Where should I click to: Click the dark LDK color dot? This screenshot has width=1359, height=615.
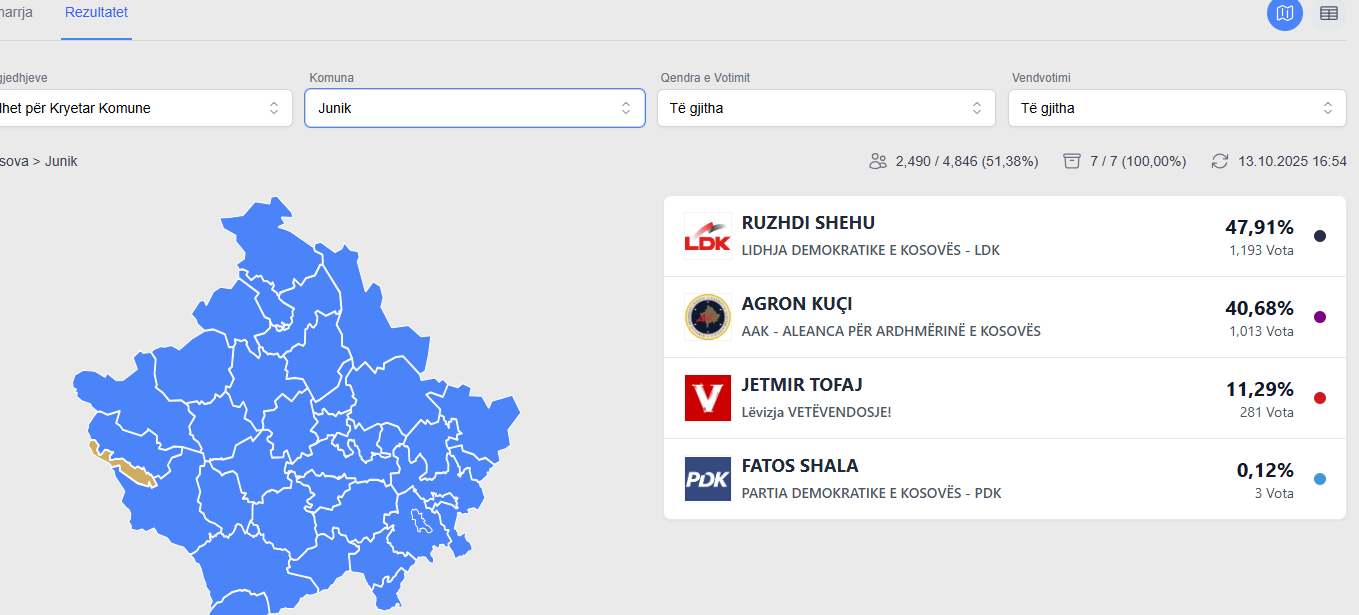click(1319, 236)
